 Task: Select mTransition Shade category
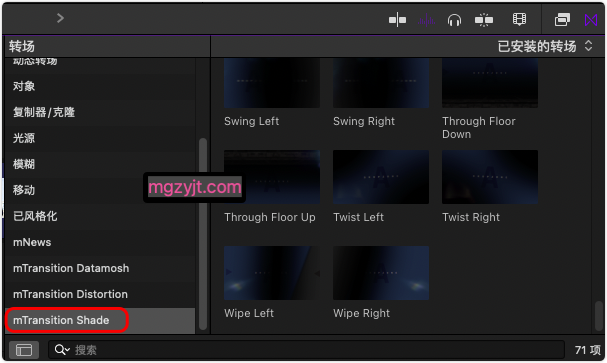[100, 320]
